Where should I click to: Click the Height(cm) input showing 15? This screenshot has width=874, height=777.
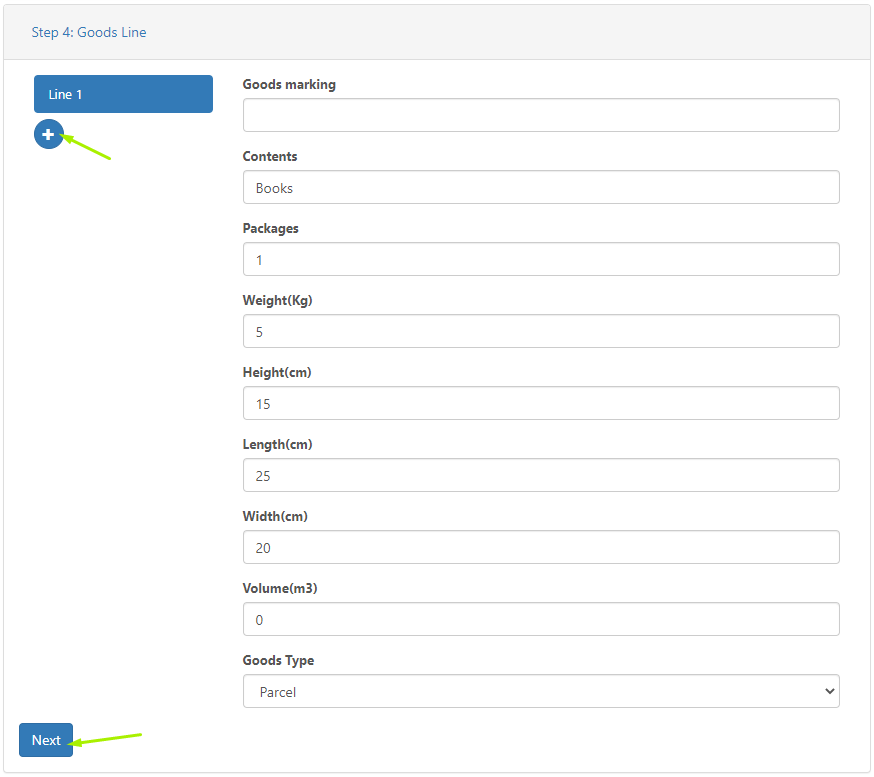540,403
